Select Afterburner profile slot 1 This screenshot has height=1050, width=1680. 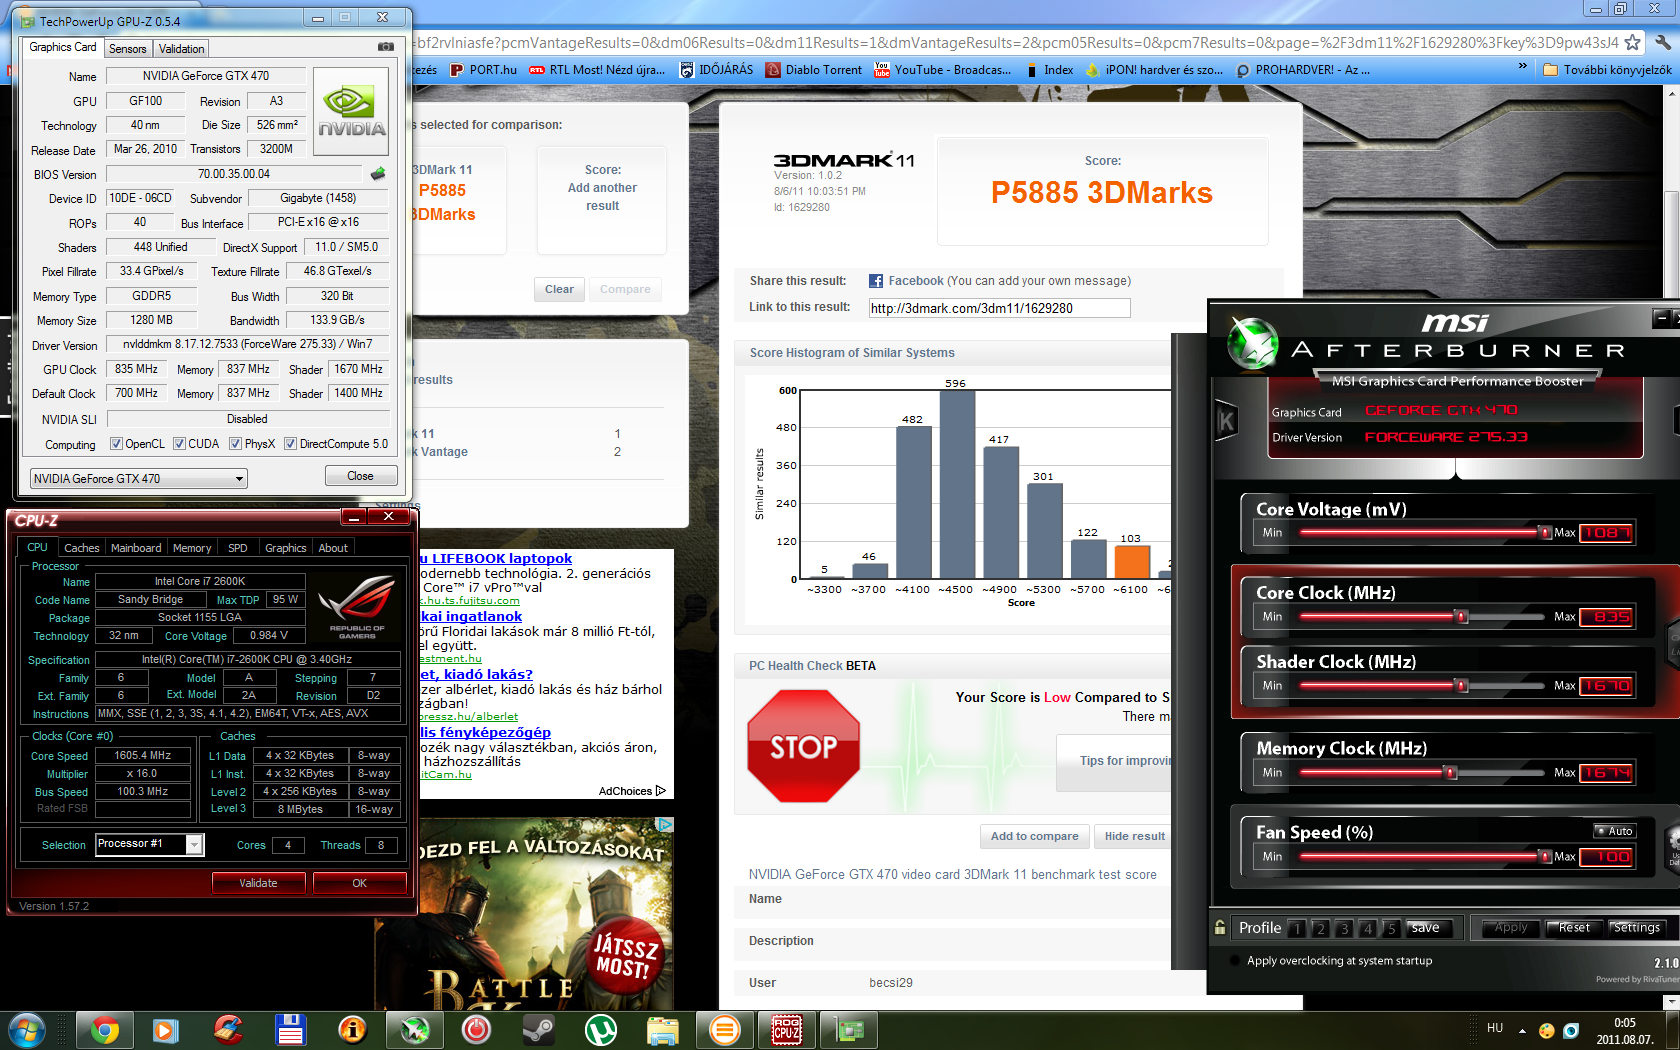(1297, 929)
